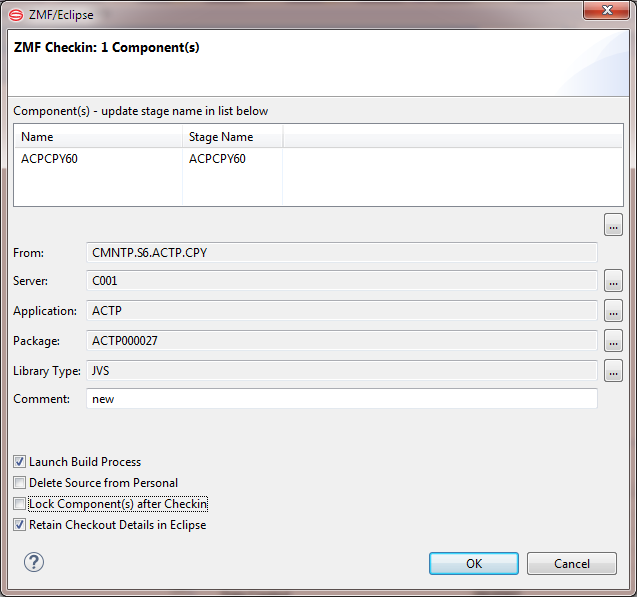Click the From field CMNTP.S6.ACTP.CPY
Image resolution: width=640 pixels, height=597 pixels.
click(x=342, y=253)
